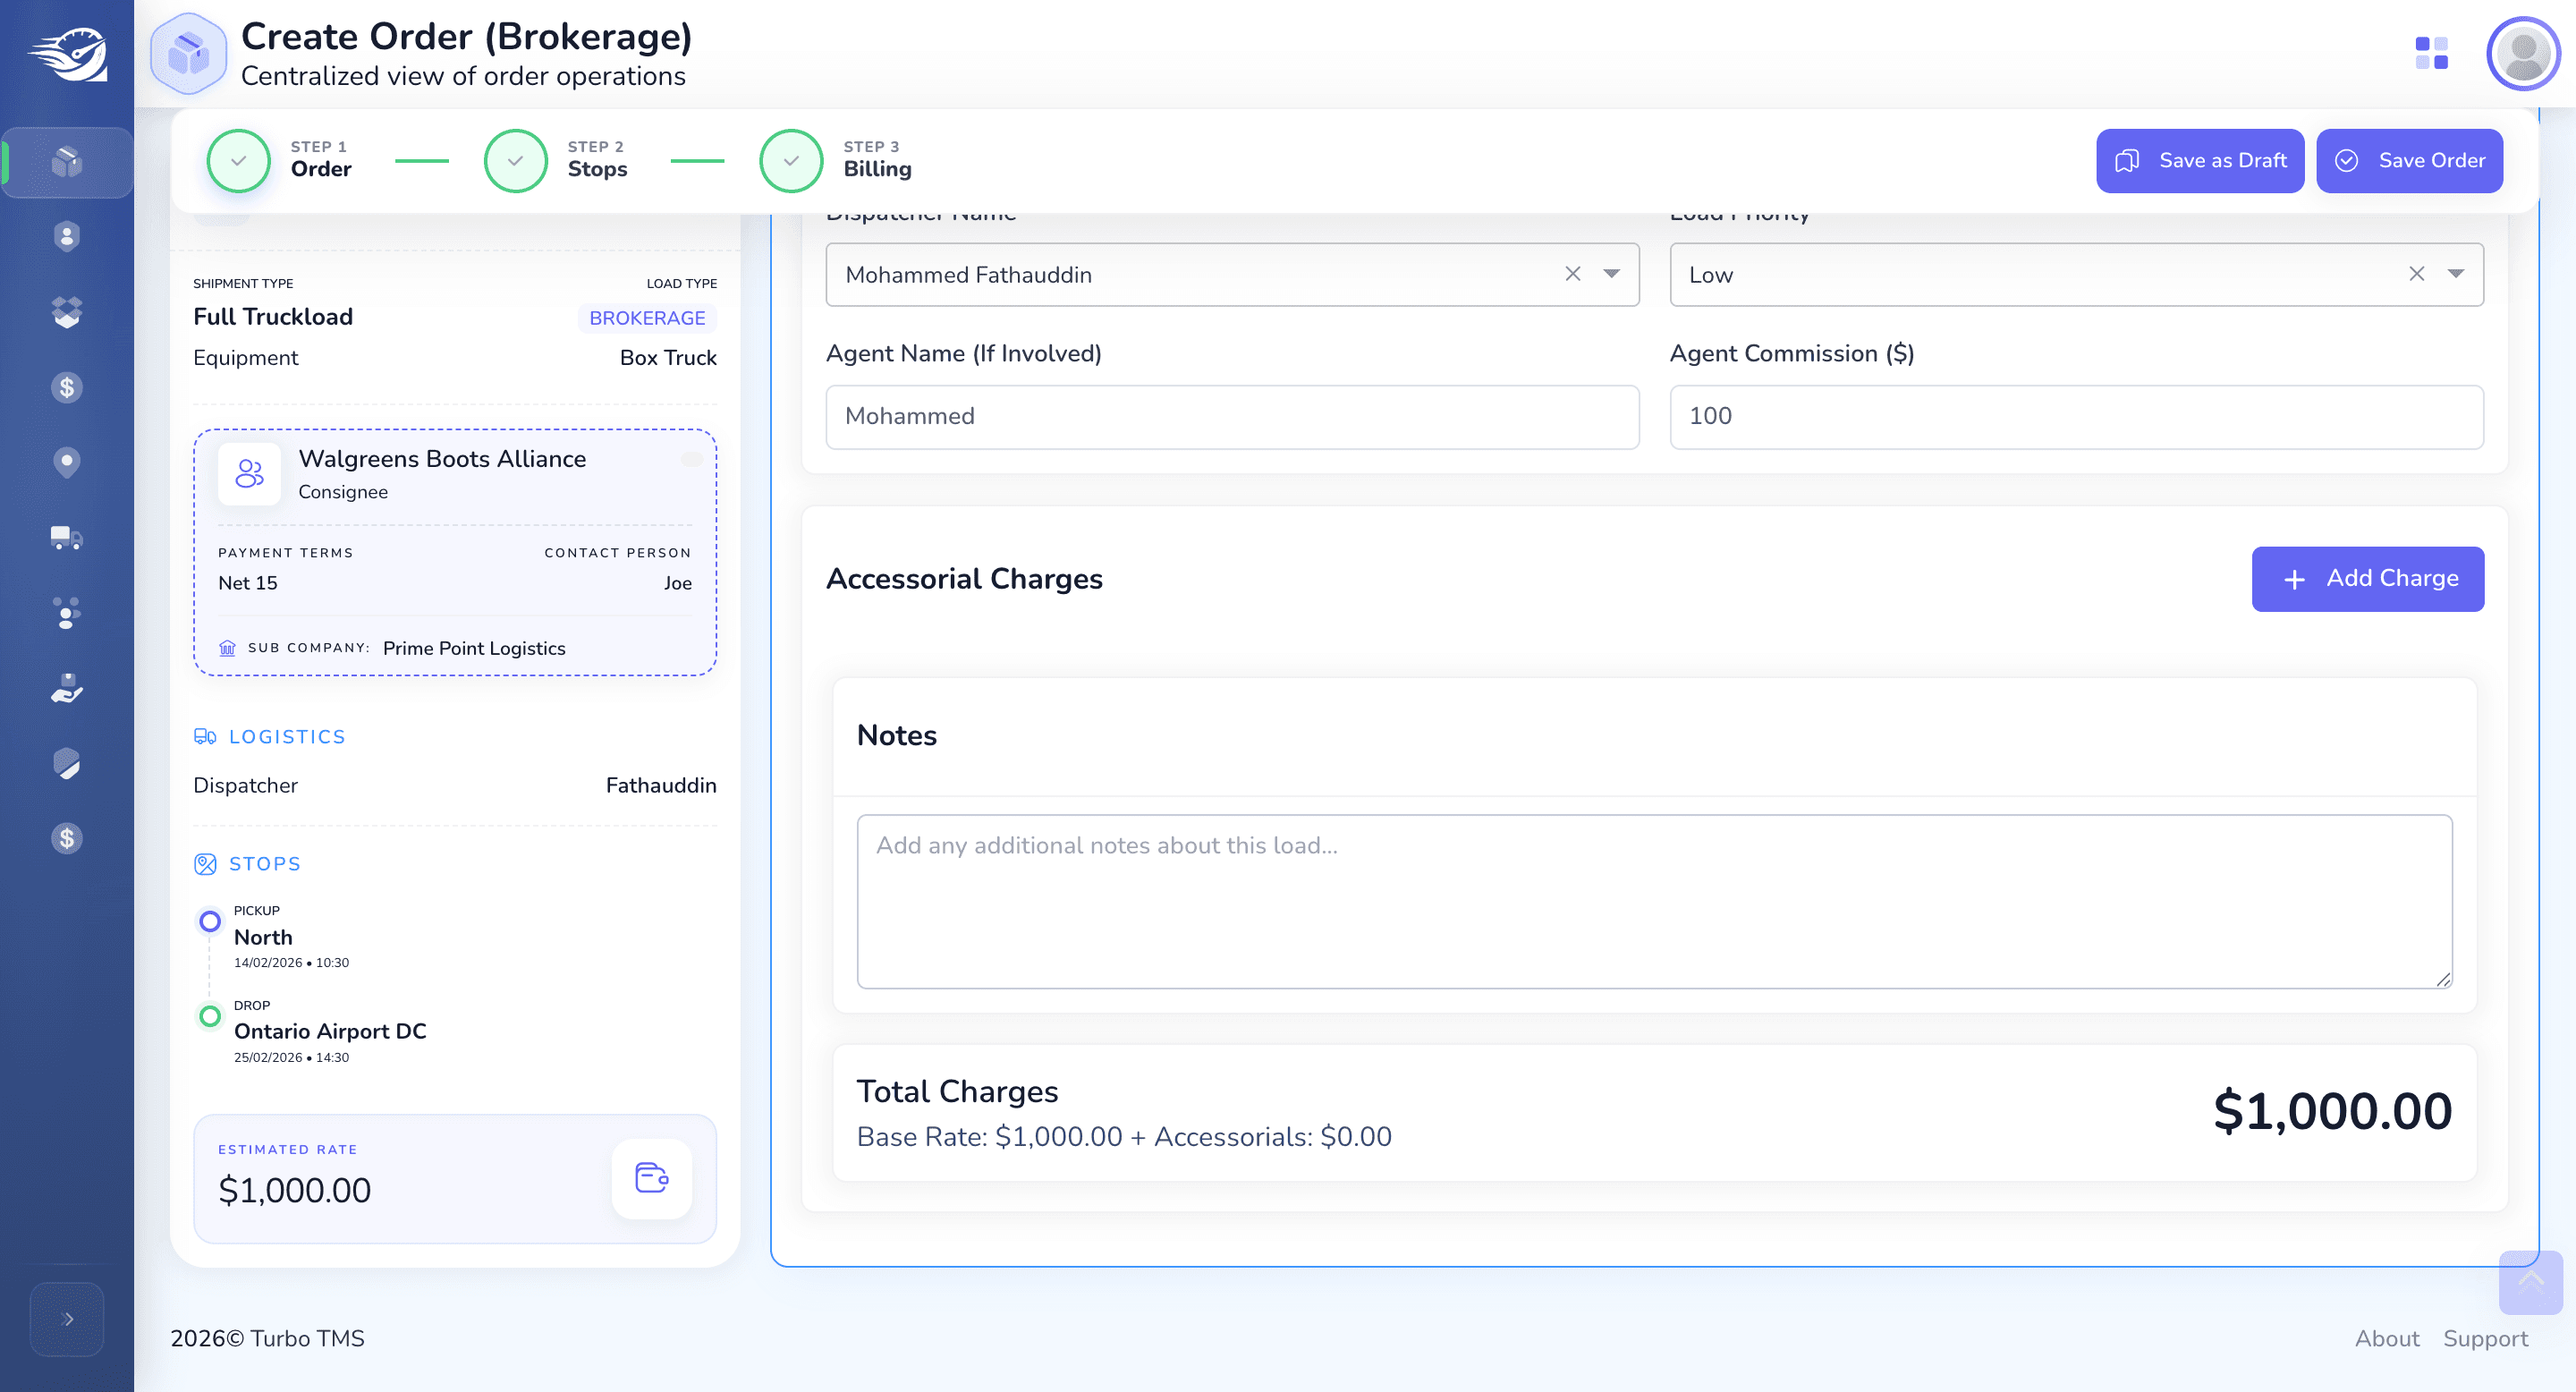The height and width of the screenshot is (1392, 2576).
Task: Open the half-shaded shield icon in sidebar
Action: [x=67, y=763]
